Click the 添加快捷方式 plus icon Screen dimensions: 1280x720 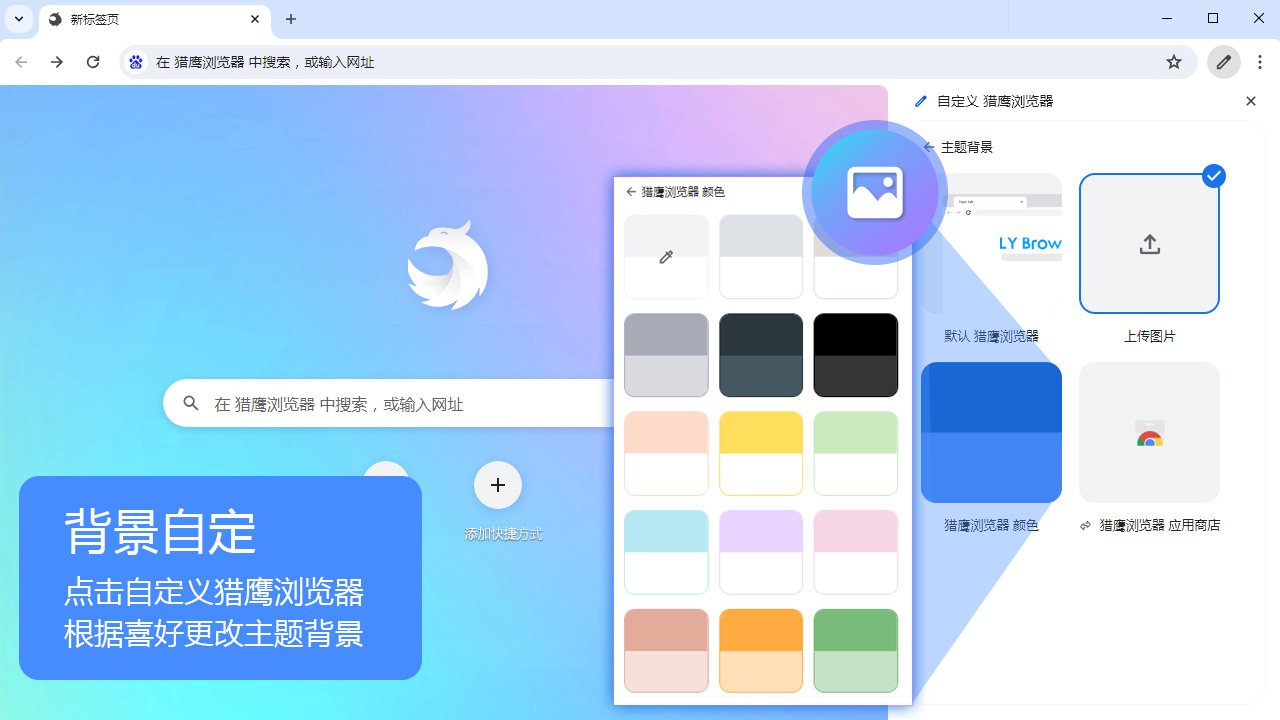[498, 485]
